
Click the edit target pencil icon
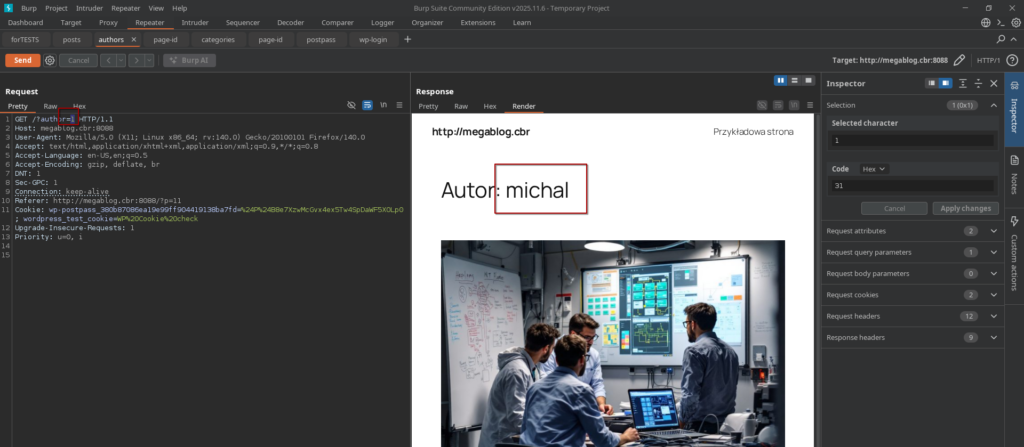click(x=960, y=61)
